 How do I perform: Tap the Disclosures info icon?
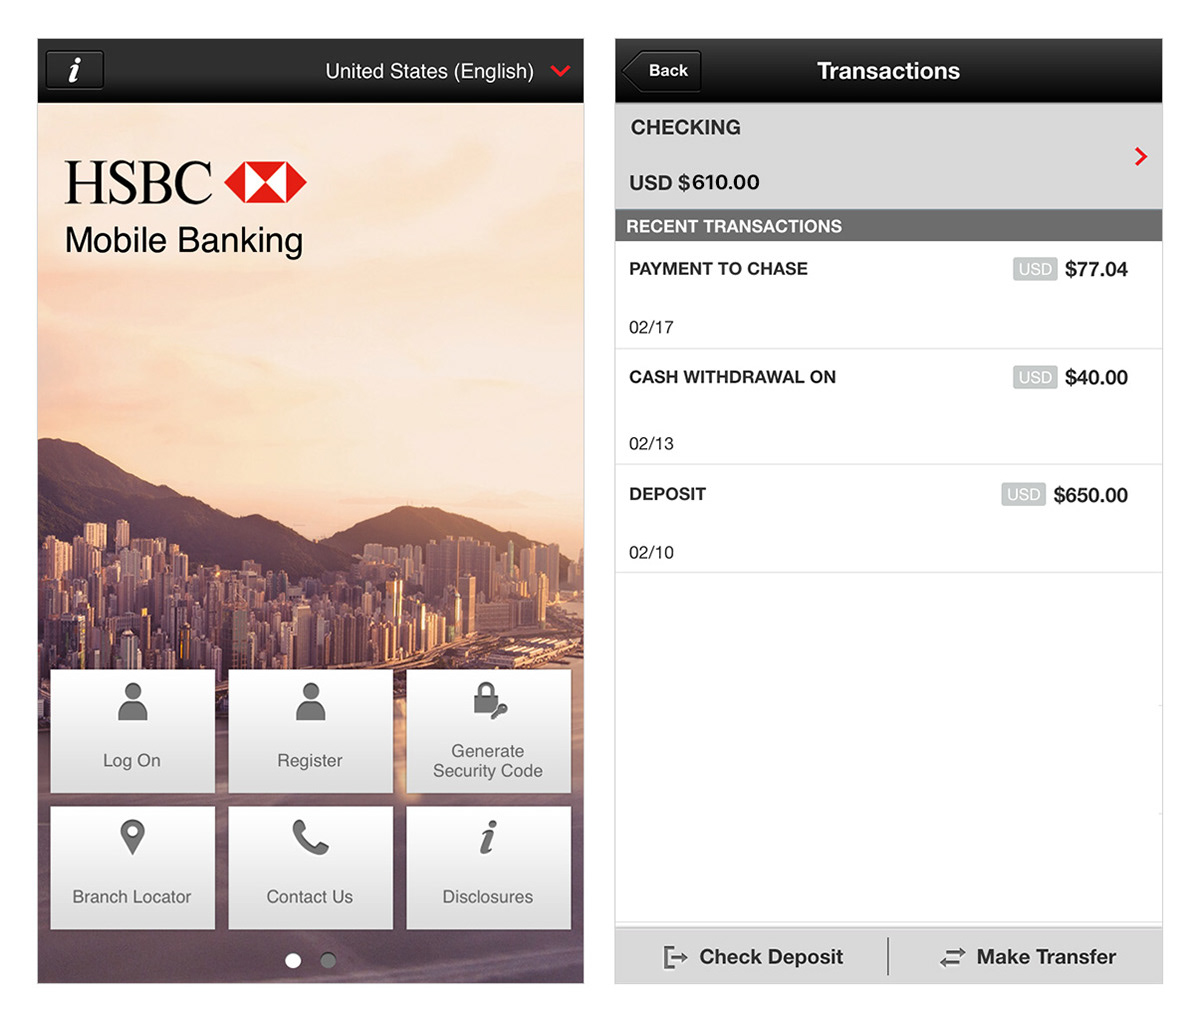488,838
